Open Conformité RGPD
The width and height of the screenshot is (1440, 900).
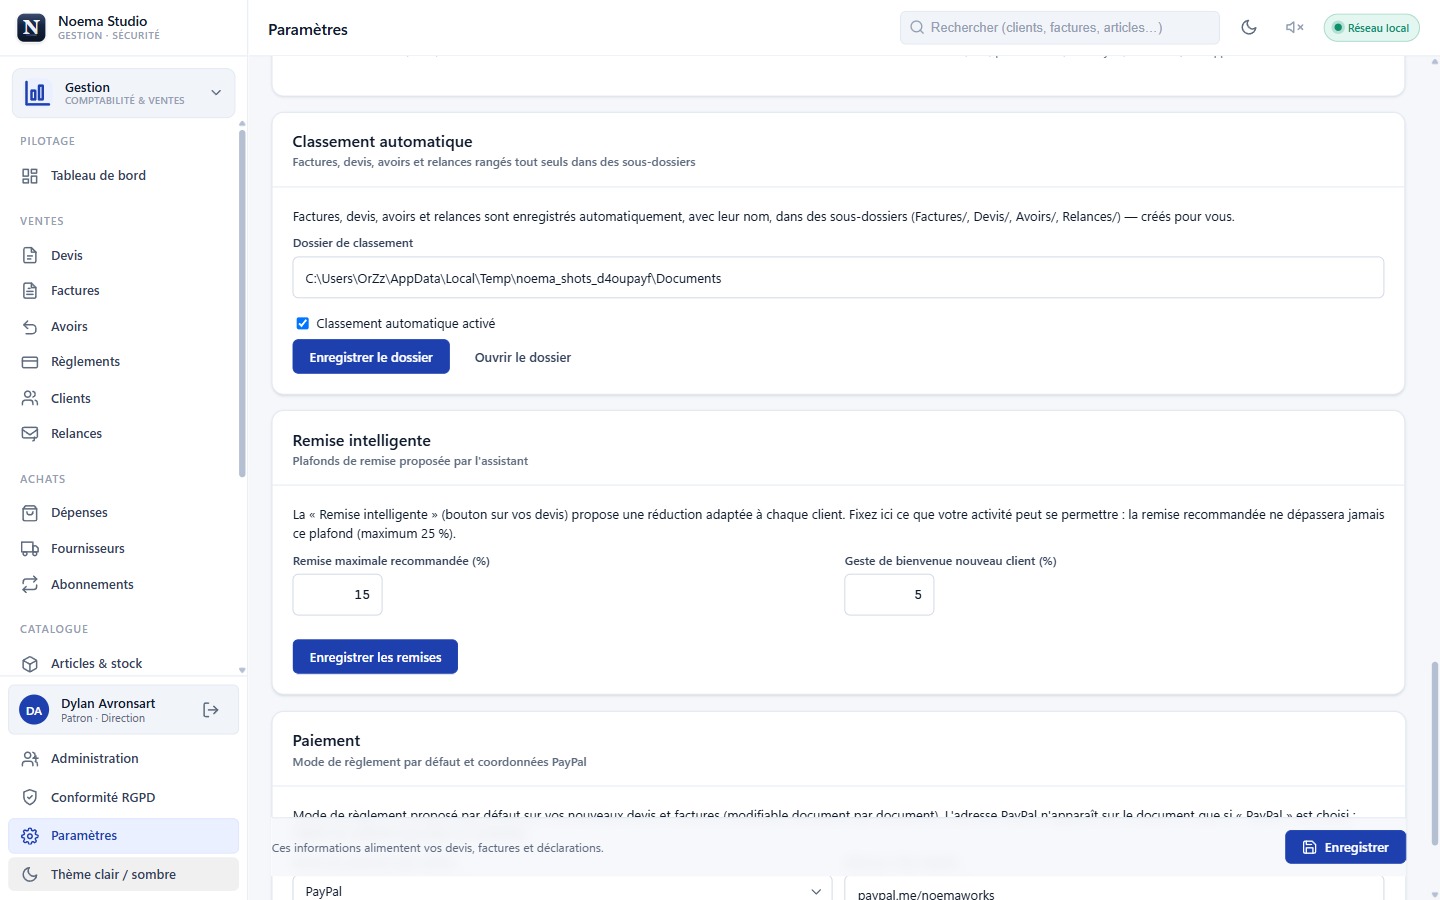(123, 798)
